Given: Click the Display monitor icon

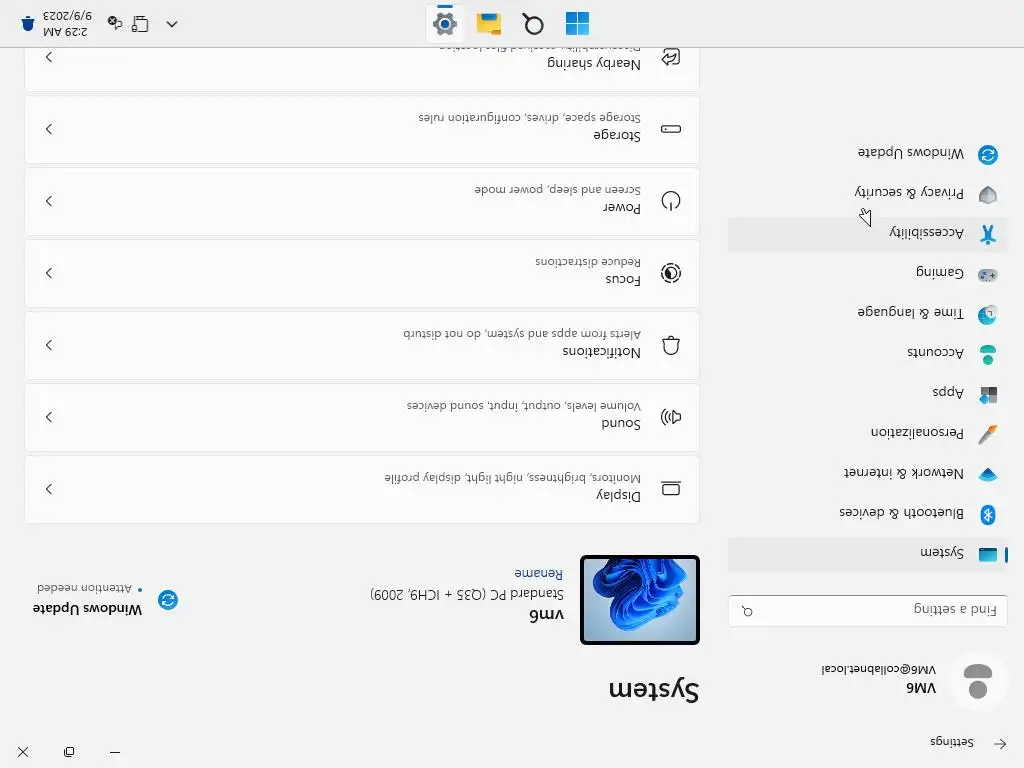Looking at the screenshot, I should point(671,488).
